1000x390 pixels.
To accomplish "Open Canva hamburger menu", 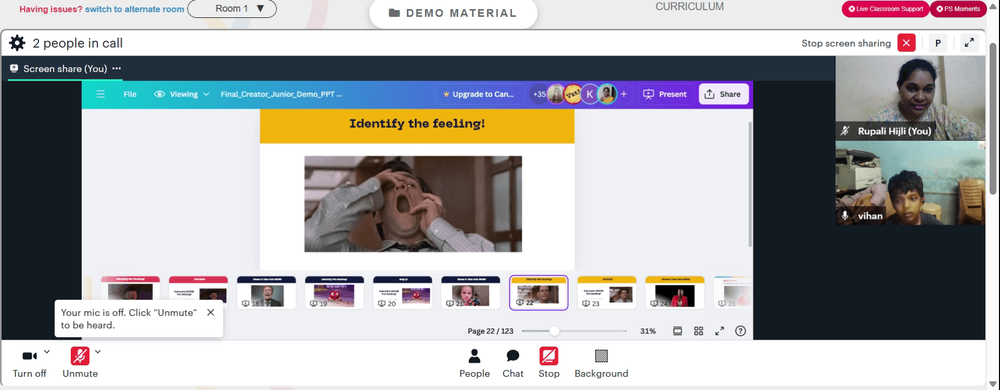I will pyautogui.click(x=100, y=94).
